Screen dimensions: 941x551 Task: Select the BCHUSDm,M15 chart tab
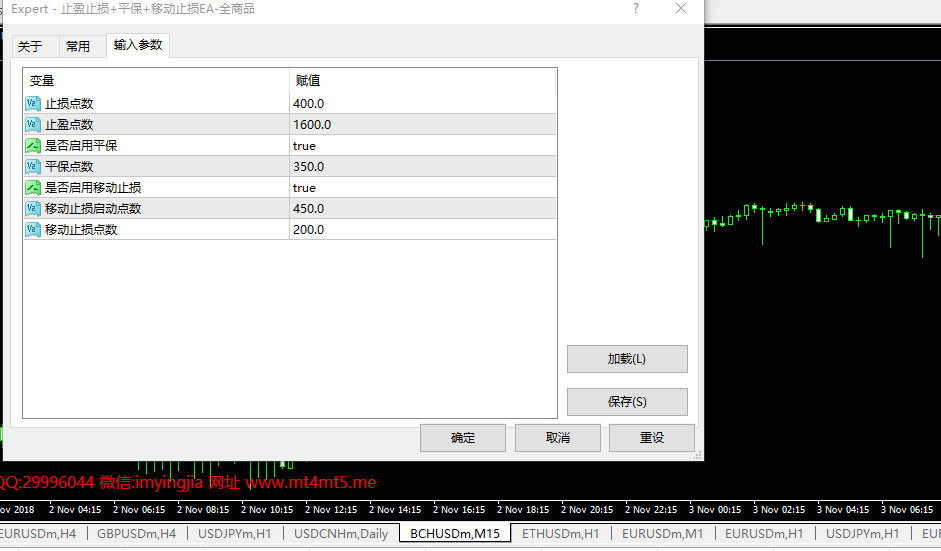[x=455, y=534]
